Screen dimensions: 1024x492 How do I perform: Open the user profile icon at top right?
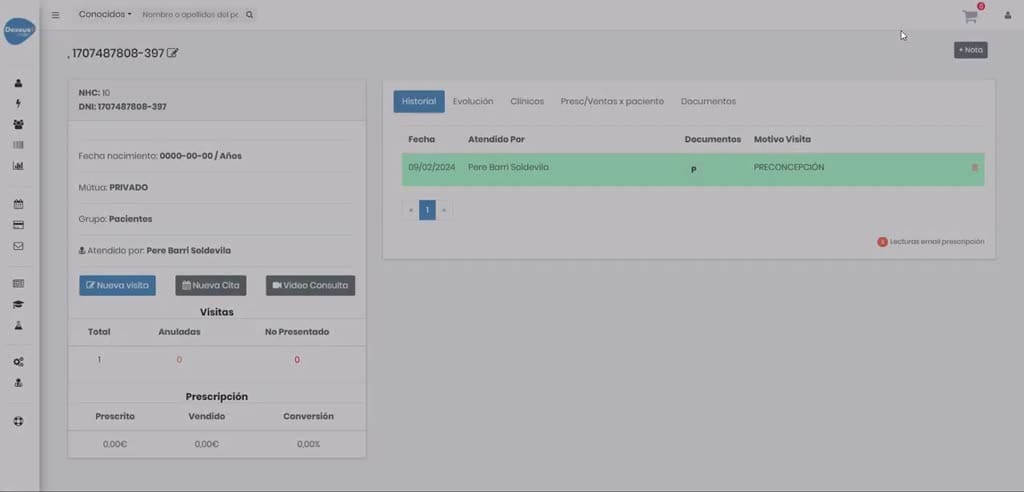(1008, 16)
